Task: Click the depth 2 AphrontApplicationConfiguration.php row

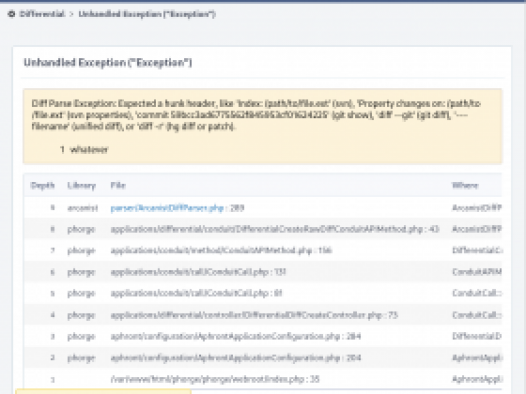Action: 263,358
